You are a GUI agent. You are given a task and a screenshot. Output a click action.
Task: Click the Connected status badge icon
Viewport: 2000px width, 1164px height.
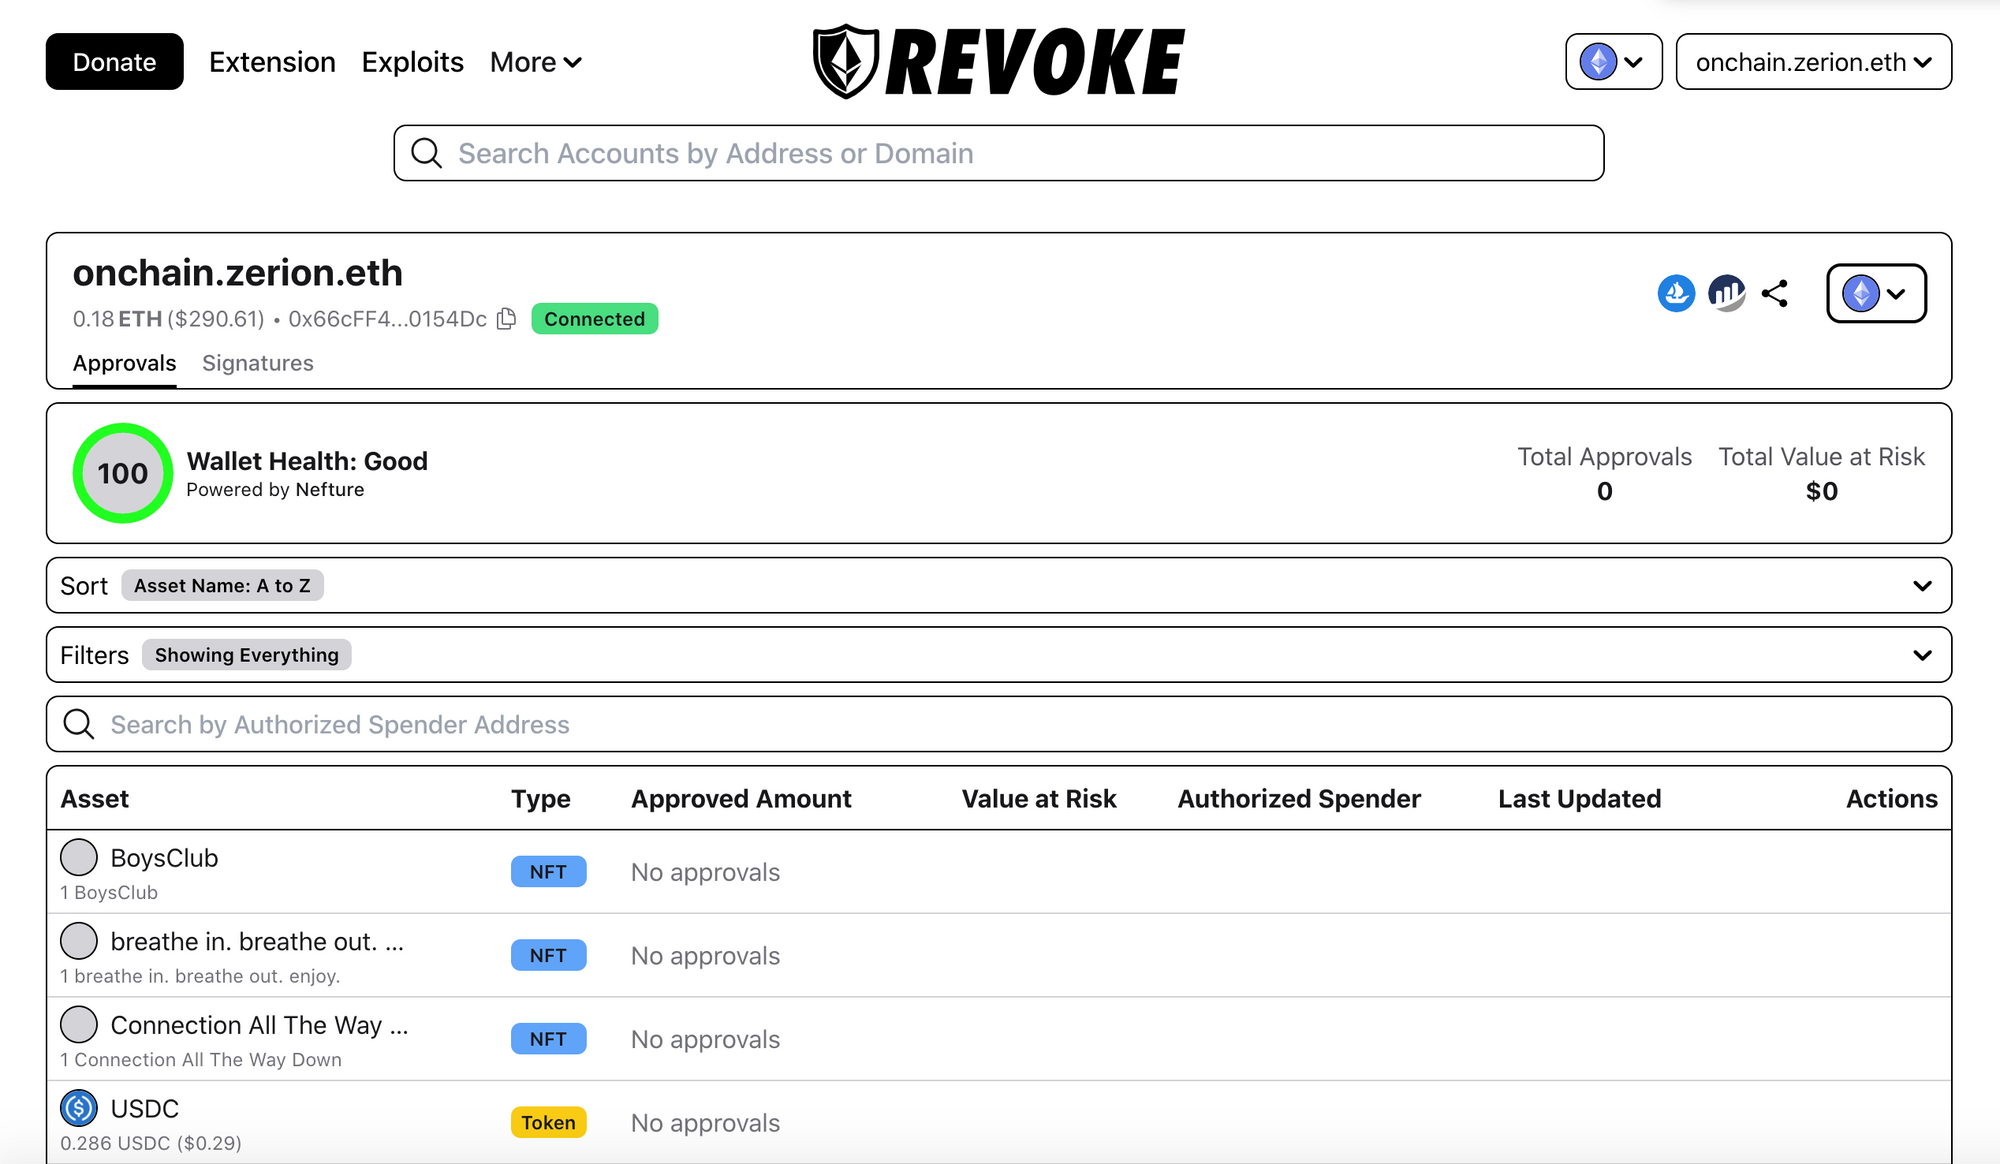(x=596, y=320)
